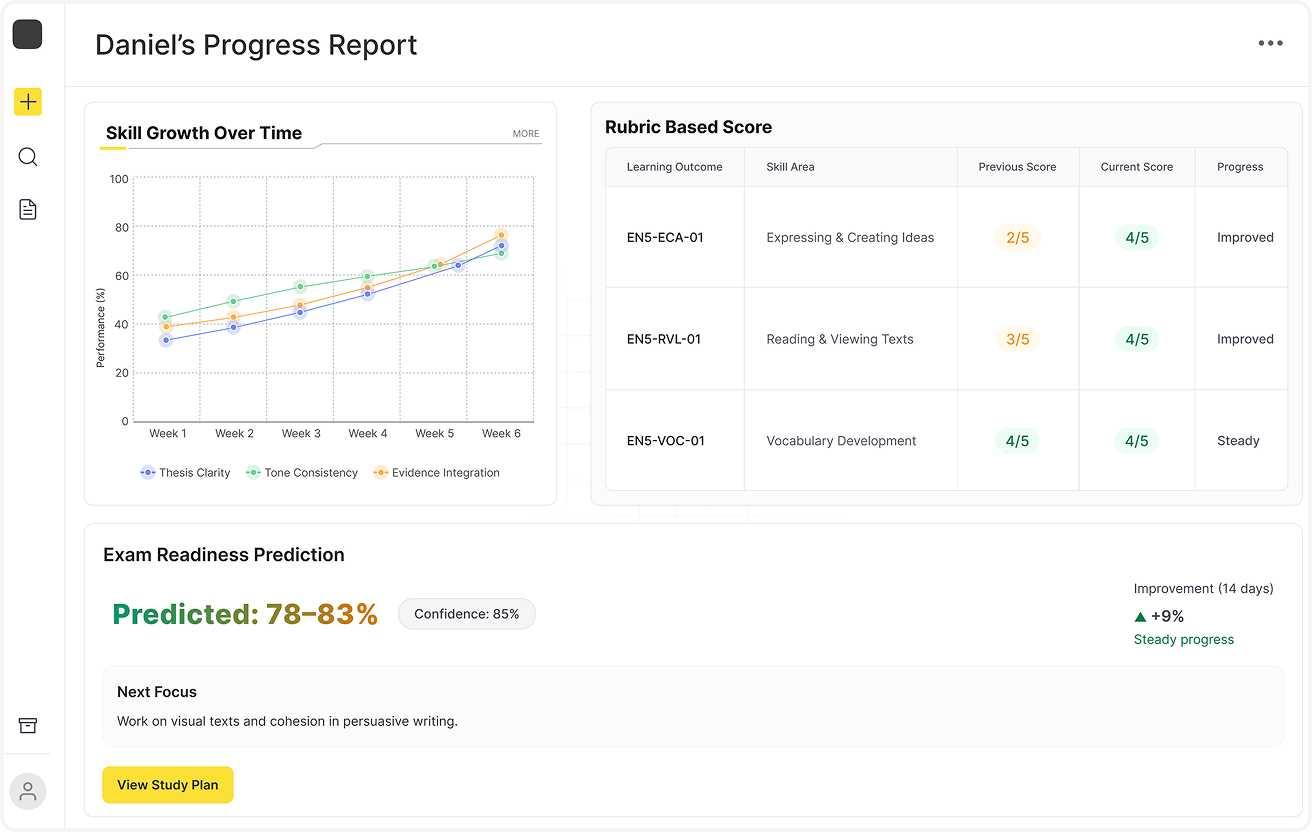Open search from the sidebar magnifier icon
Image resolution: width=1312 pixels, height=832 pixels.
[28, 157]
